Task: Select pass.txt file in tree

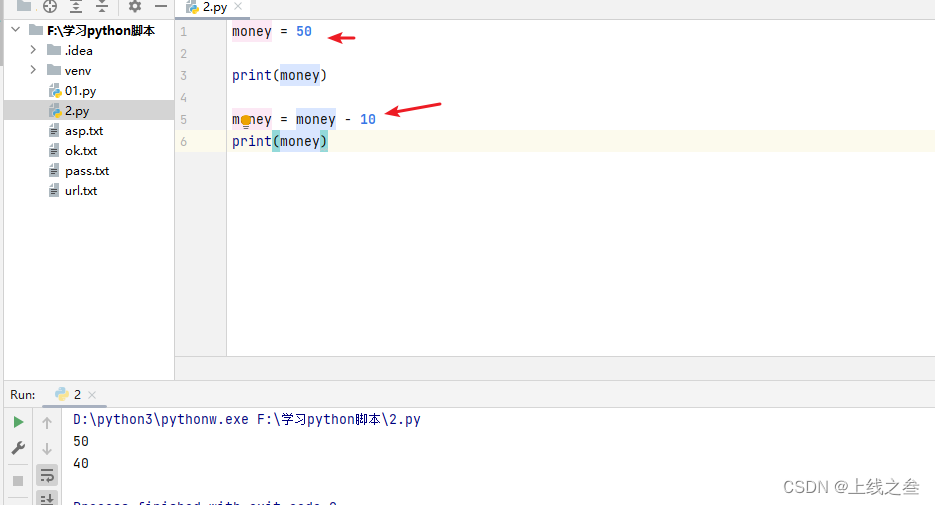Action: click(89, 171)
